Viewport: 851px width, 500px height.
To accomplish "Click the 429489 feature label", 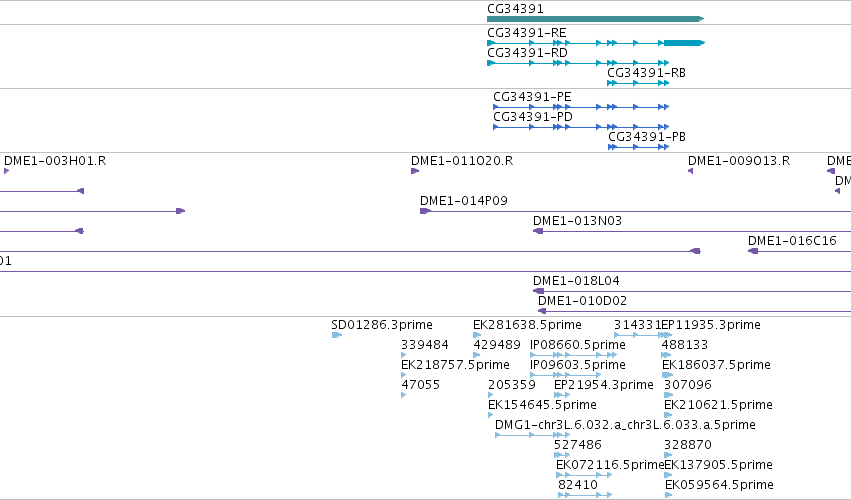I will (497, 345).
